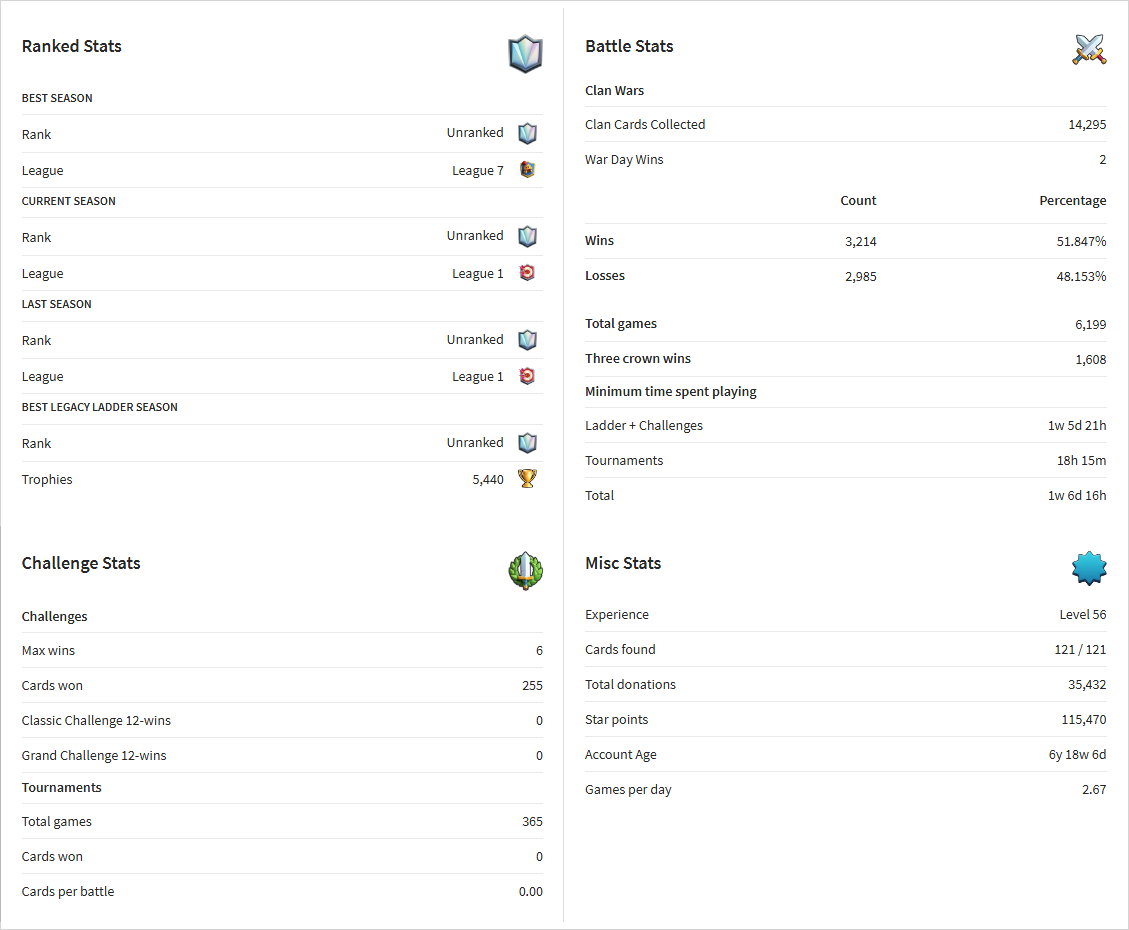Image resolution: width=1129 pixels, height=930 pixels.
Task: Click the Grand Challenge 12-wins row label
Action: pyautogui.click(x=94, y=756)
